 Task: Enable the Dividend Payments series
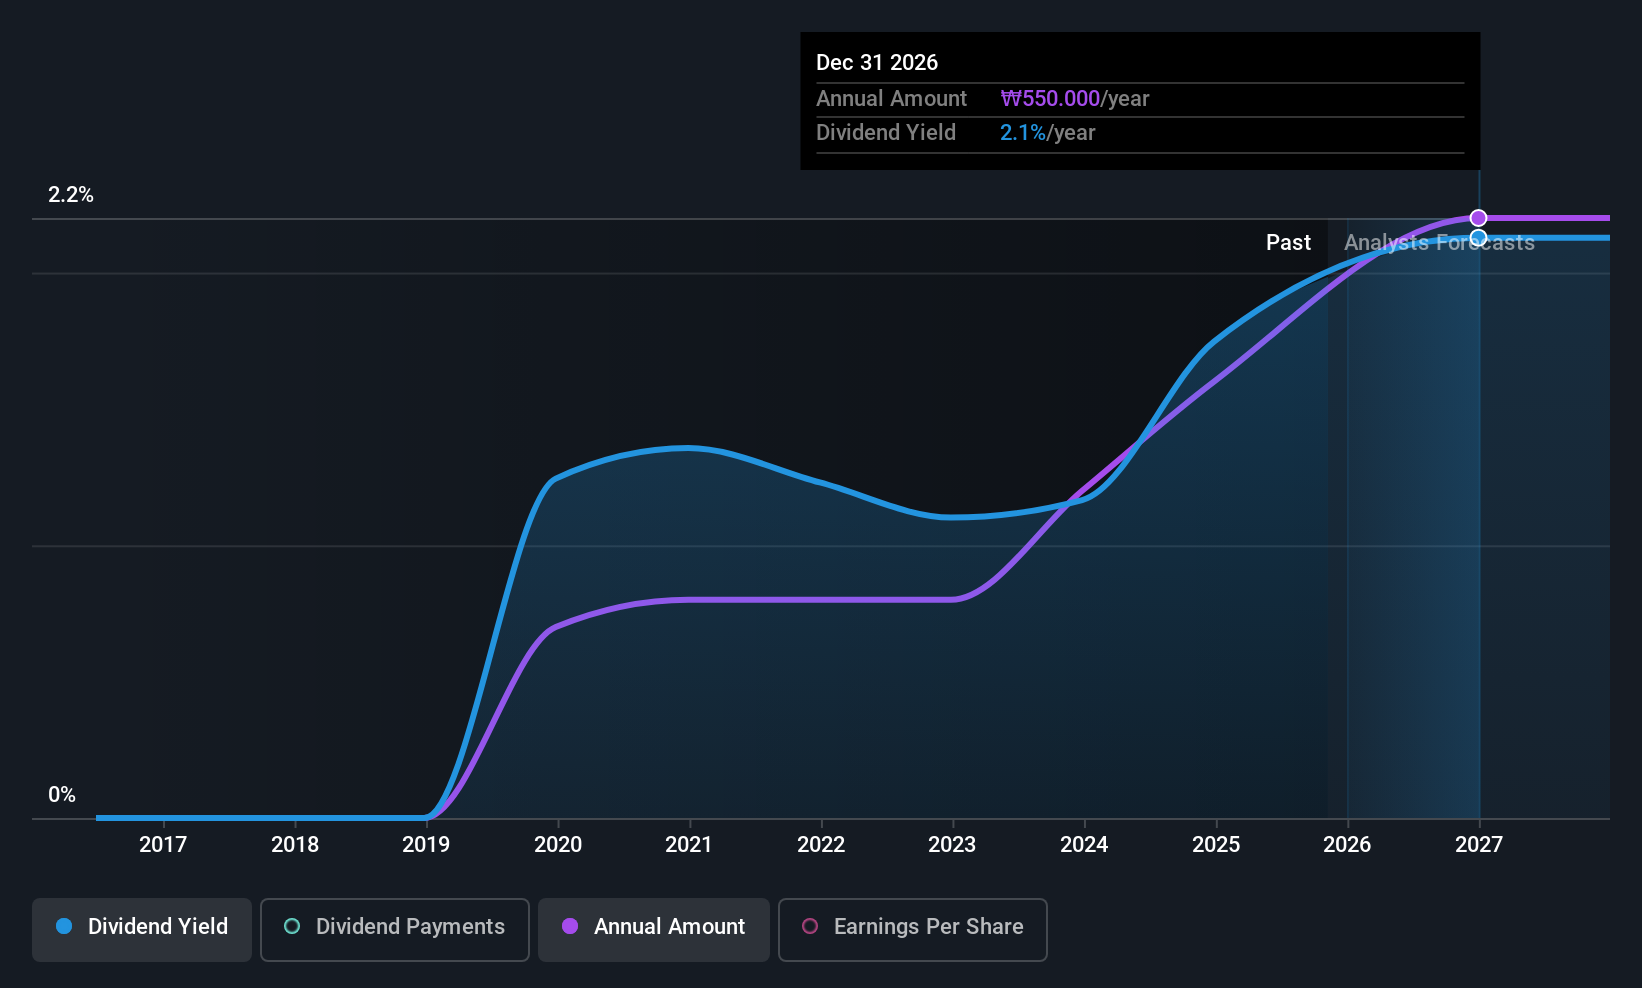(394, 929)
